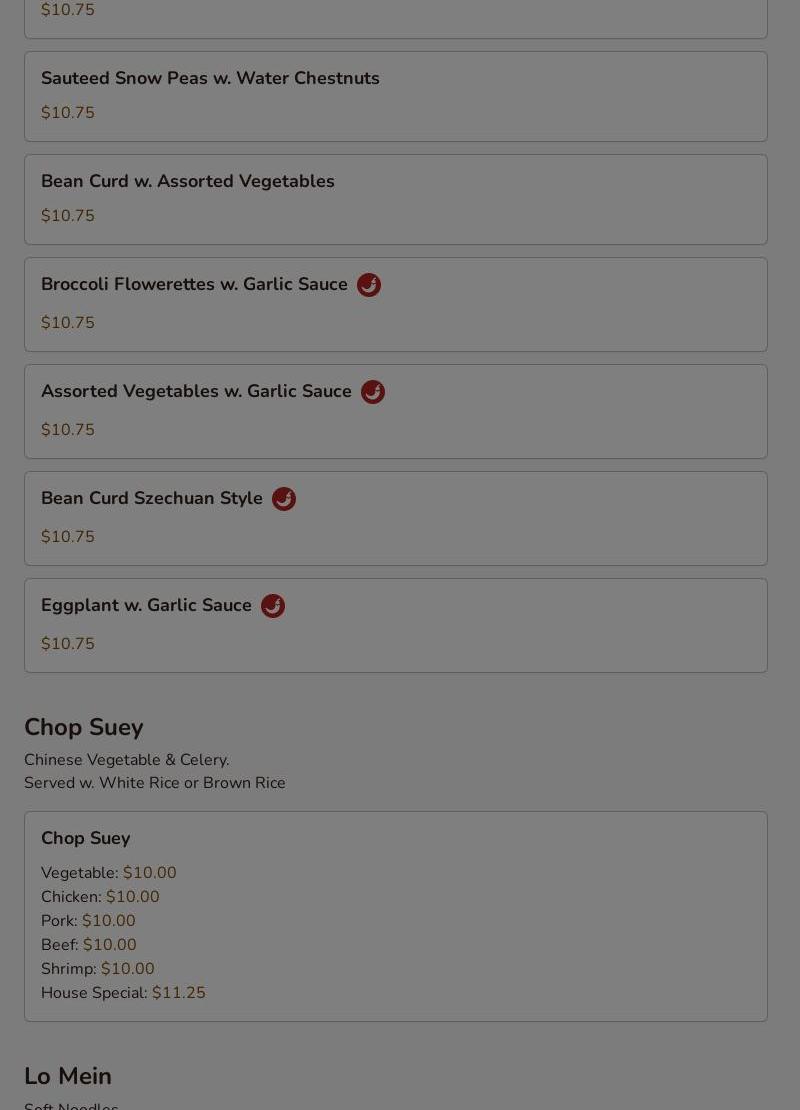Click the Chop Suey section heading
800x1110 pixels.
pos(84,727)
